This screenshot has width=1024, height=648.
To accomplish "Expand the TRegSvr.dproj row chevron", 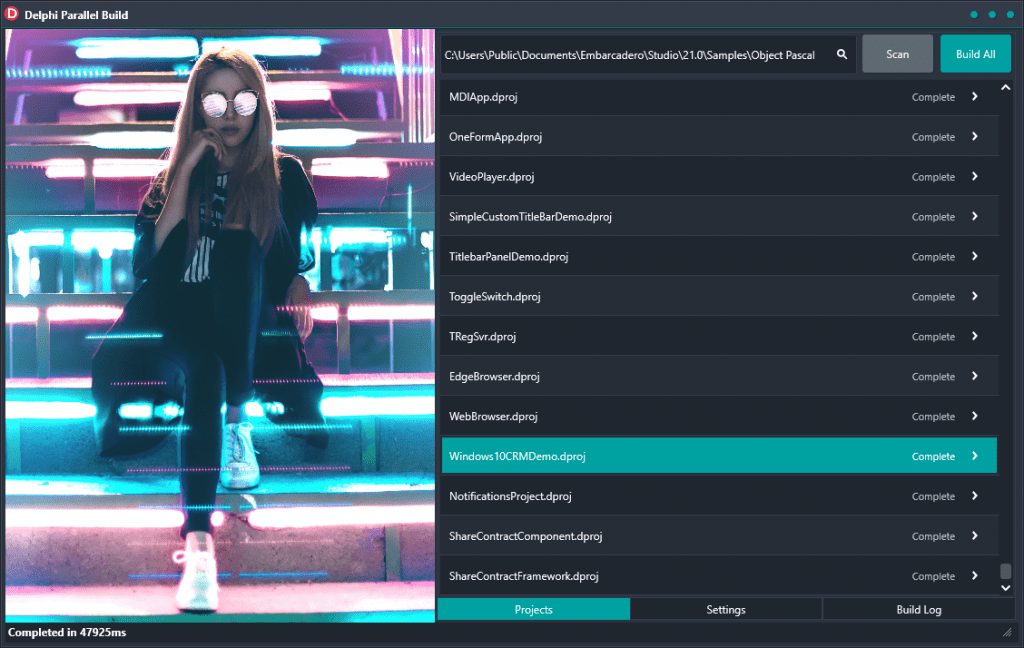I will pos(974,336).
